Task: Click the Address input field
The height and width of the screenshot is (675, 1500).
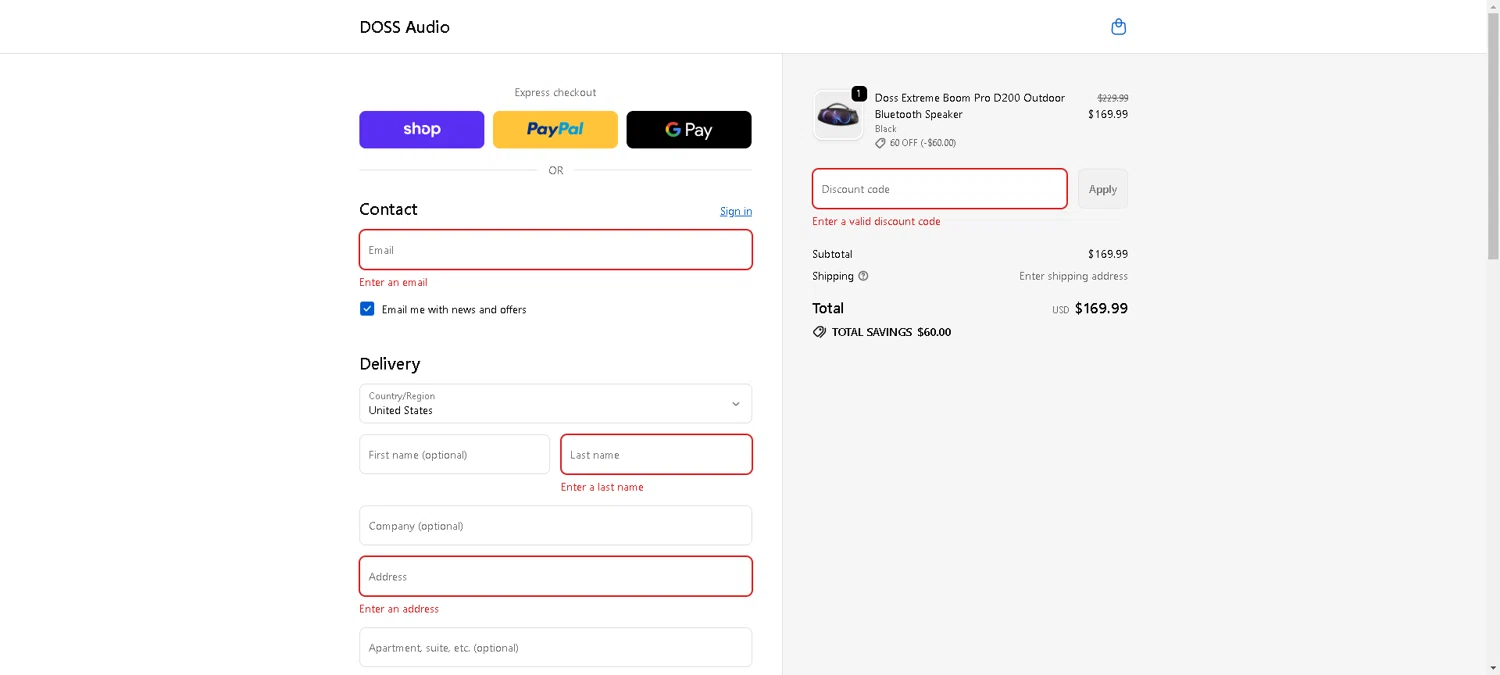Action: (555, 577)
